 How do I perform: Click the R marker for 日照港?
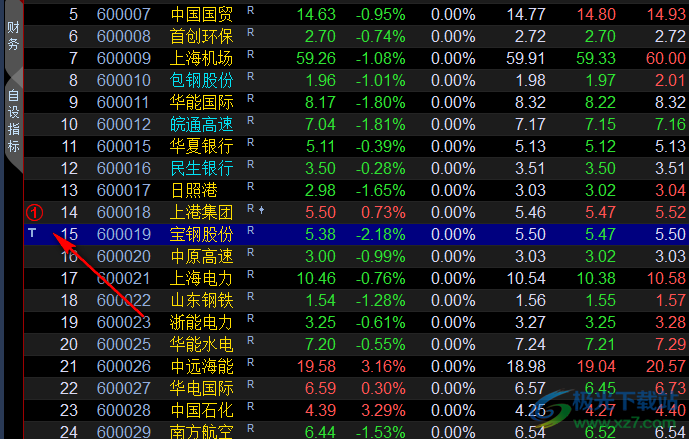point(250,186)
